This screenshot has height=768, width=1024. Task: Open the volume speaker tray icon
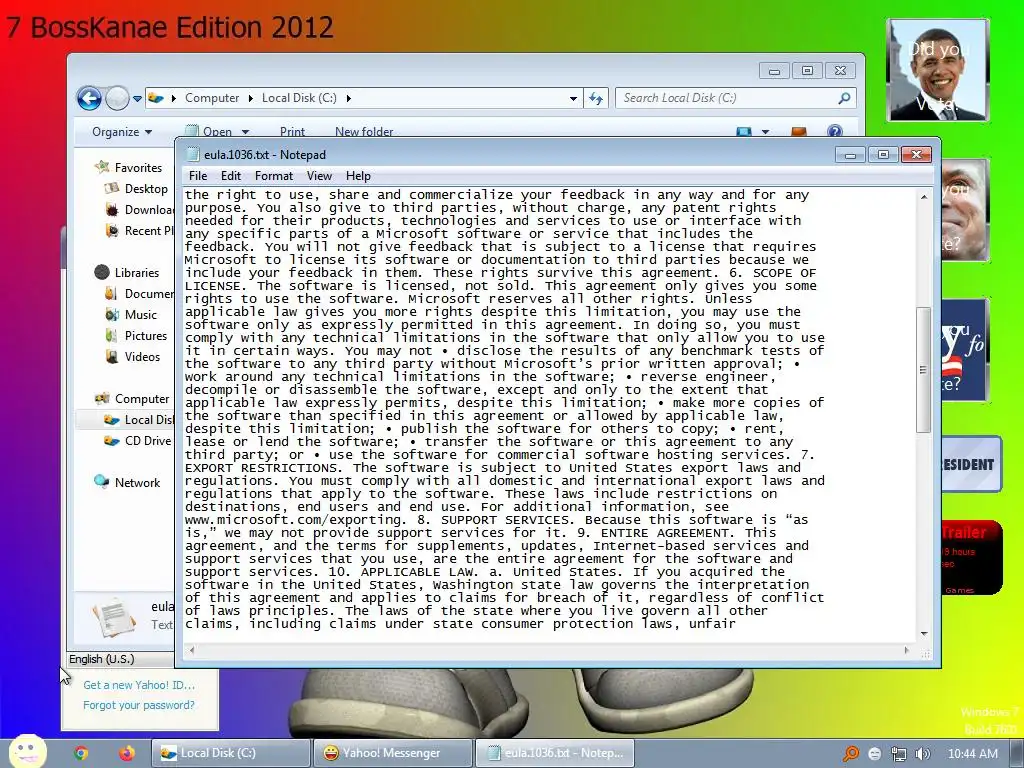[923, 754]
